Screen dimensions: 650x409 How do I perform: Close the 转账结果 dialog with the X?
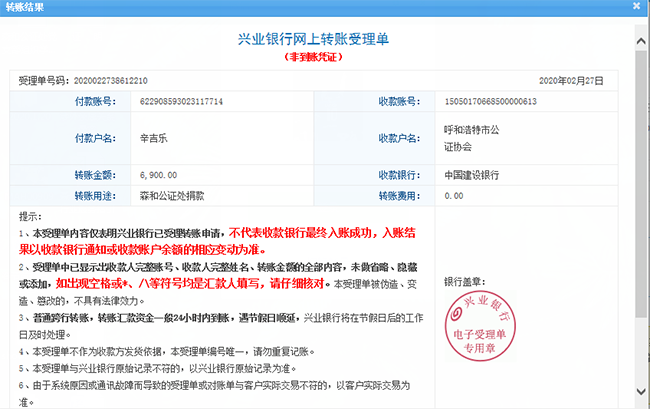point(638,6)
